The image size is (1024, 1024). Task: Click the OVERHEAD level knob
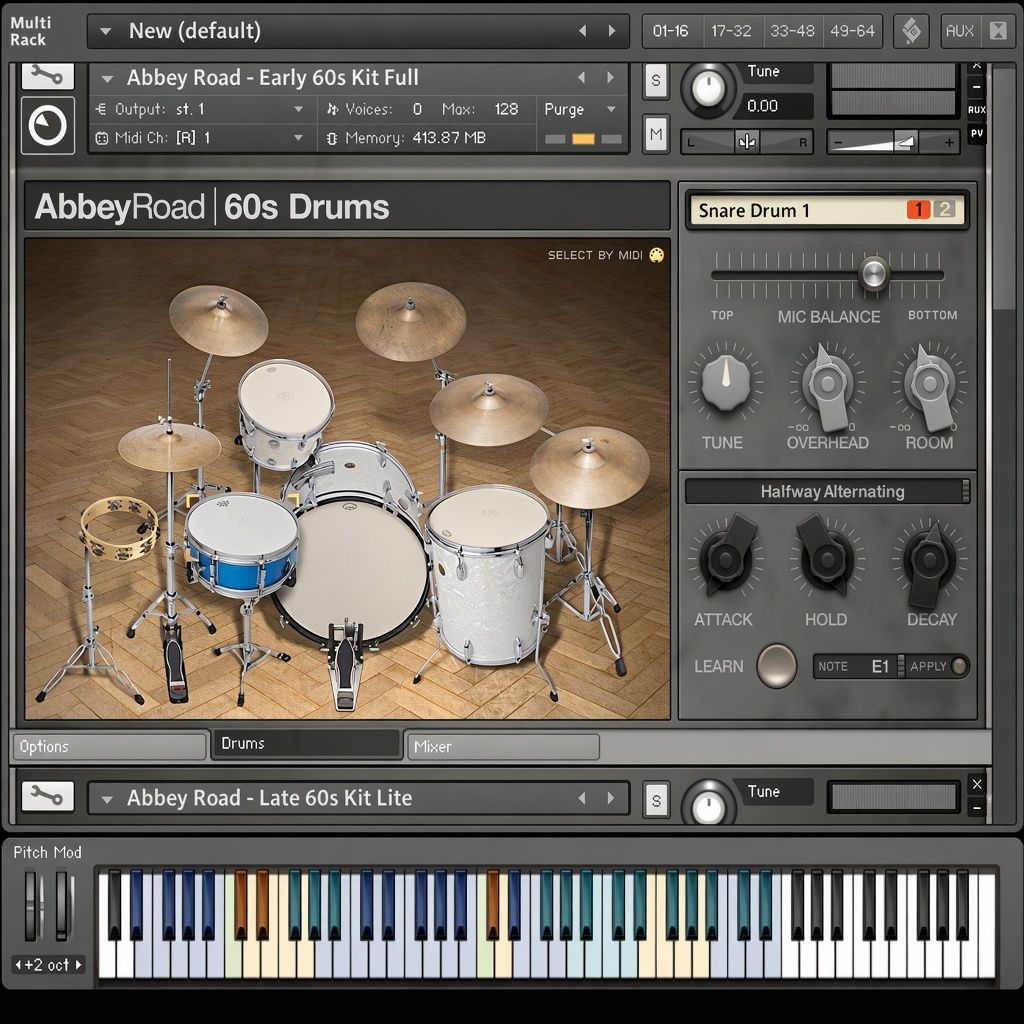pos(827,385)
